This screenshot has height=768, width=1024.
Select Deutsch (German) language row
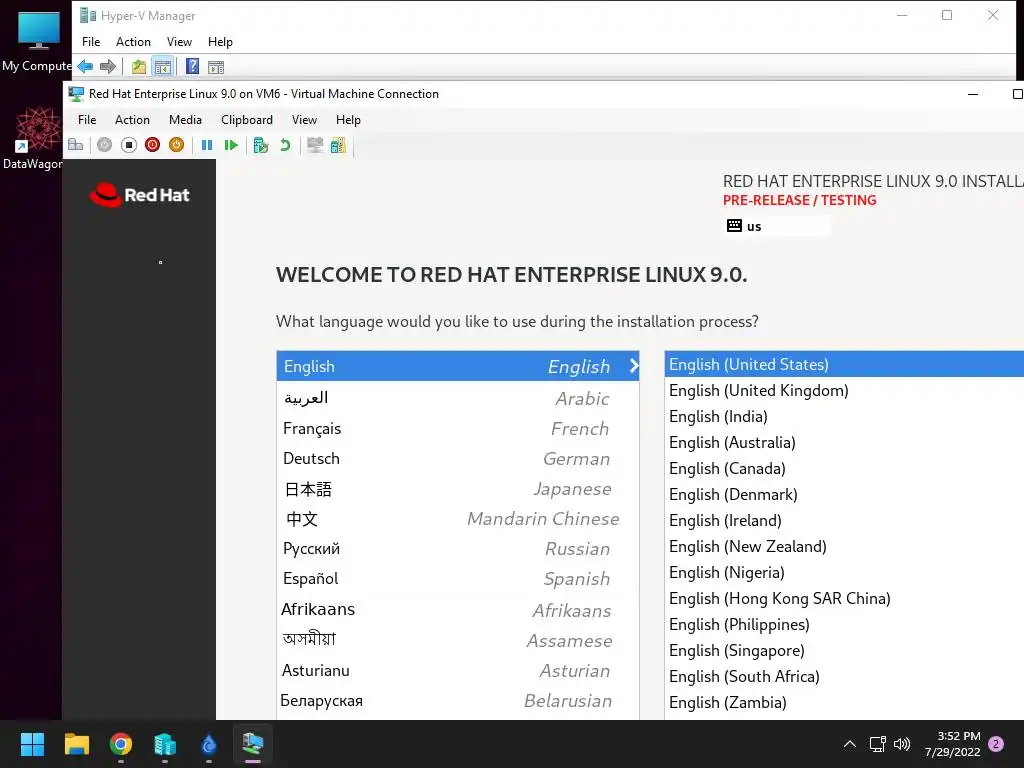[x=458, y=458]
